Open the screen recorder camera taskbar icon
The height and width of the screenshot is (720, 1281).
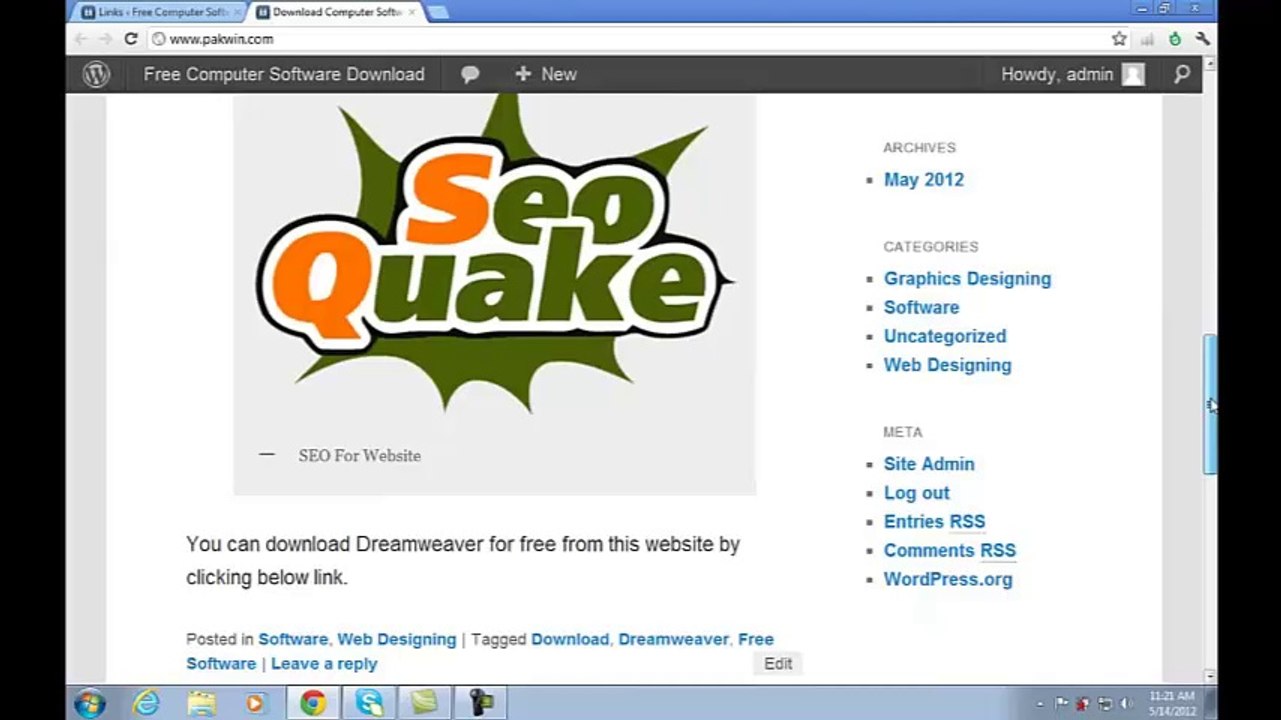481,703
